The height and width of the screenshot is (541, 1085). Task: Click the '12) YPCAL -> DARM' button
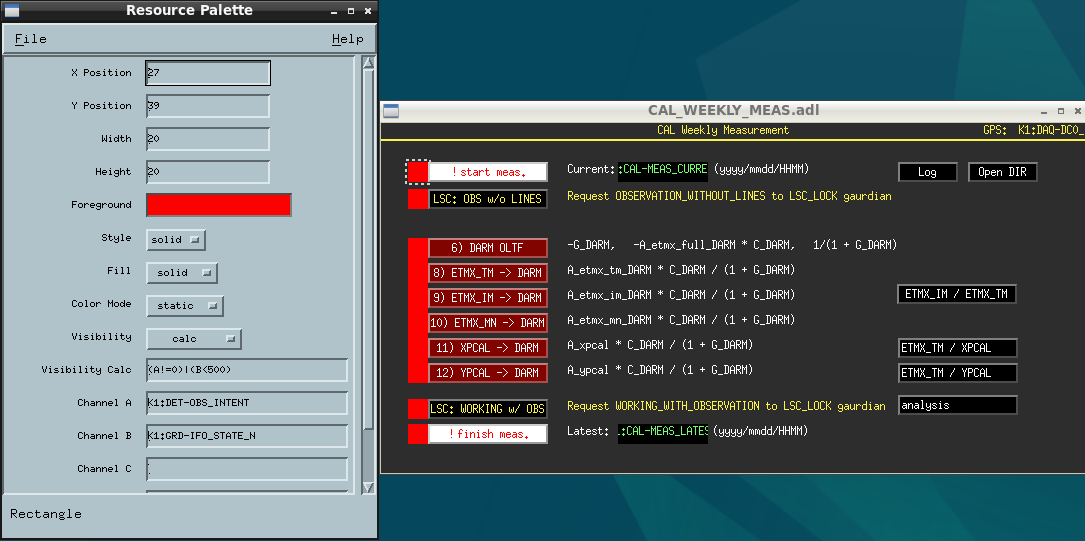488,372
